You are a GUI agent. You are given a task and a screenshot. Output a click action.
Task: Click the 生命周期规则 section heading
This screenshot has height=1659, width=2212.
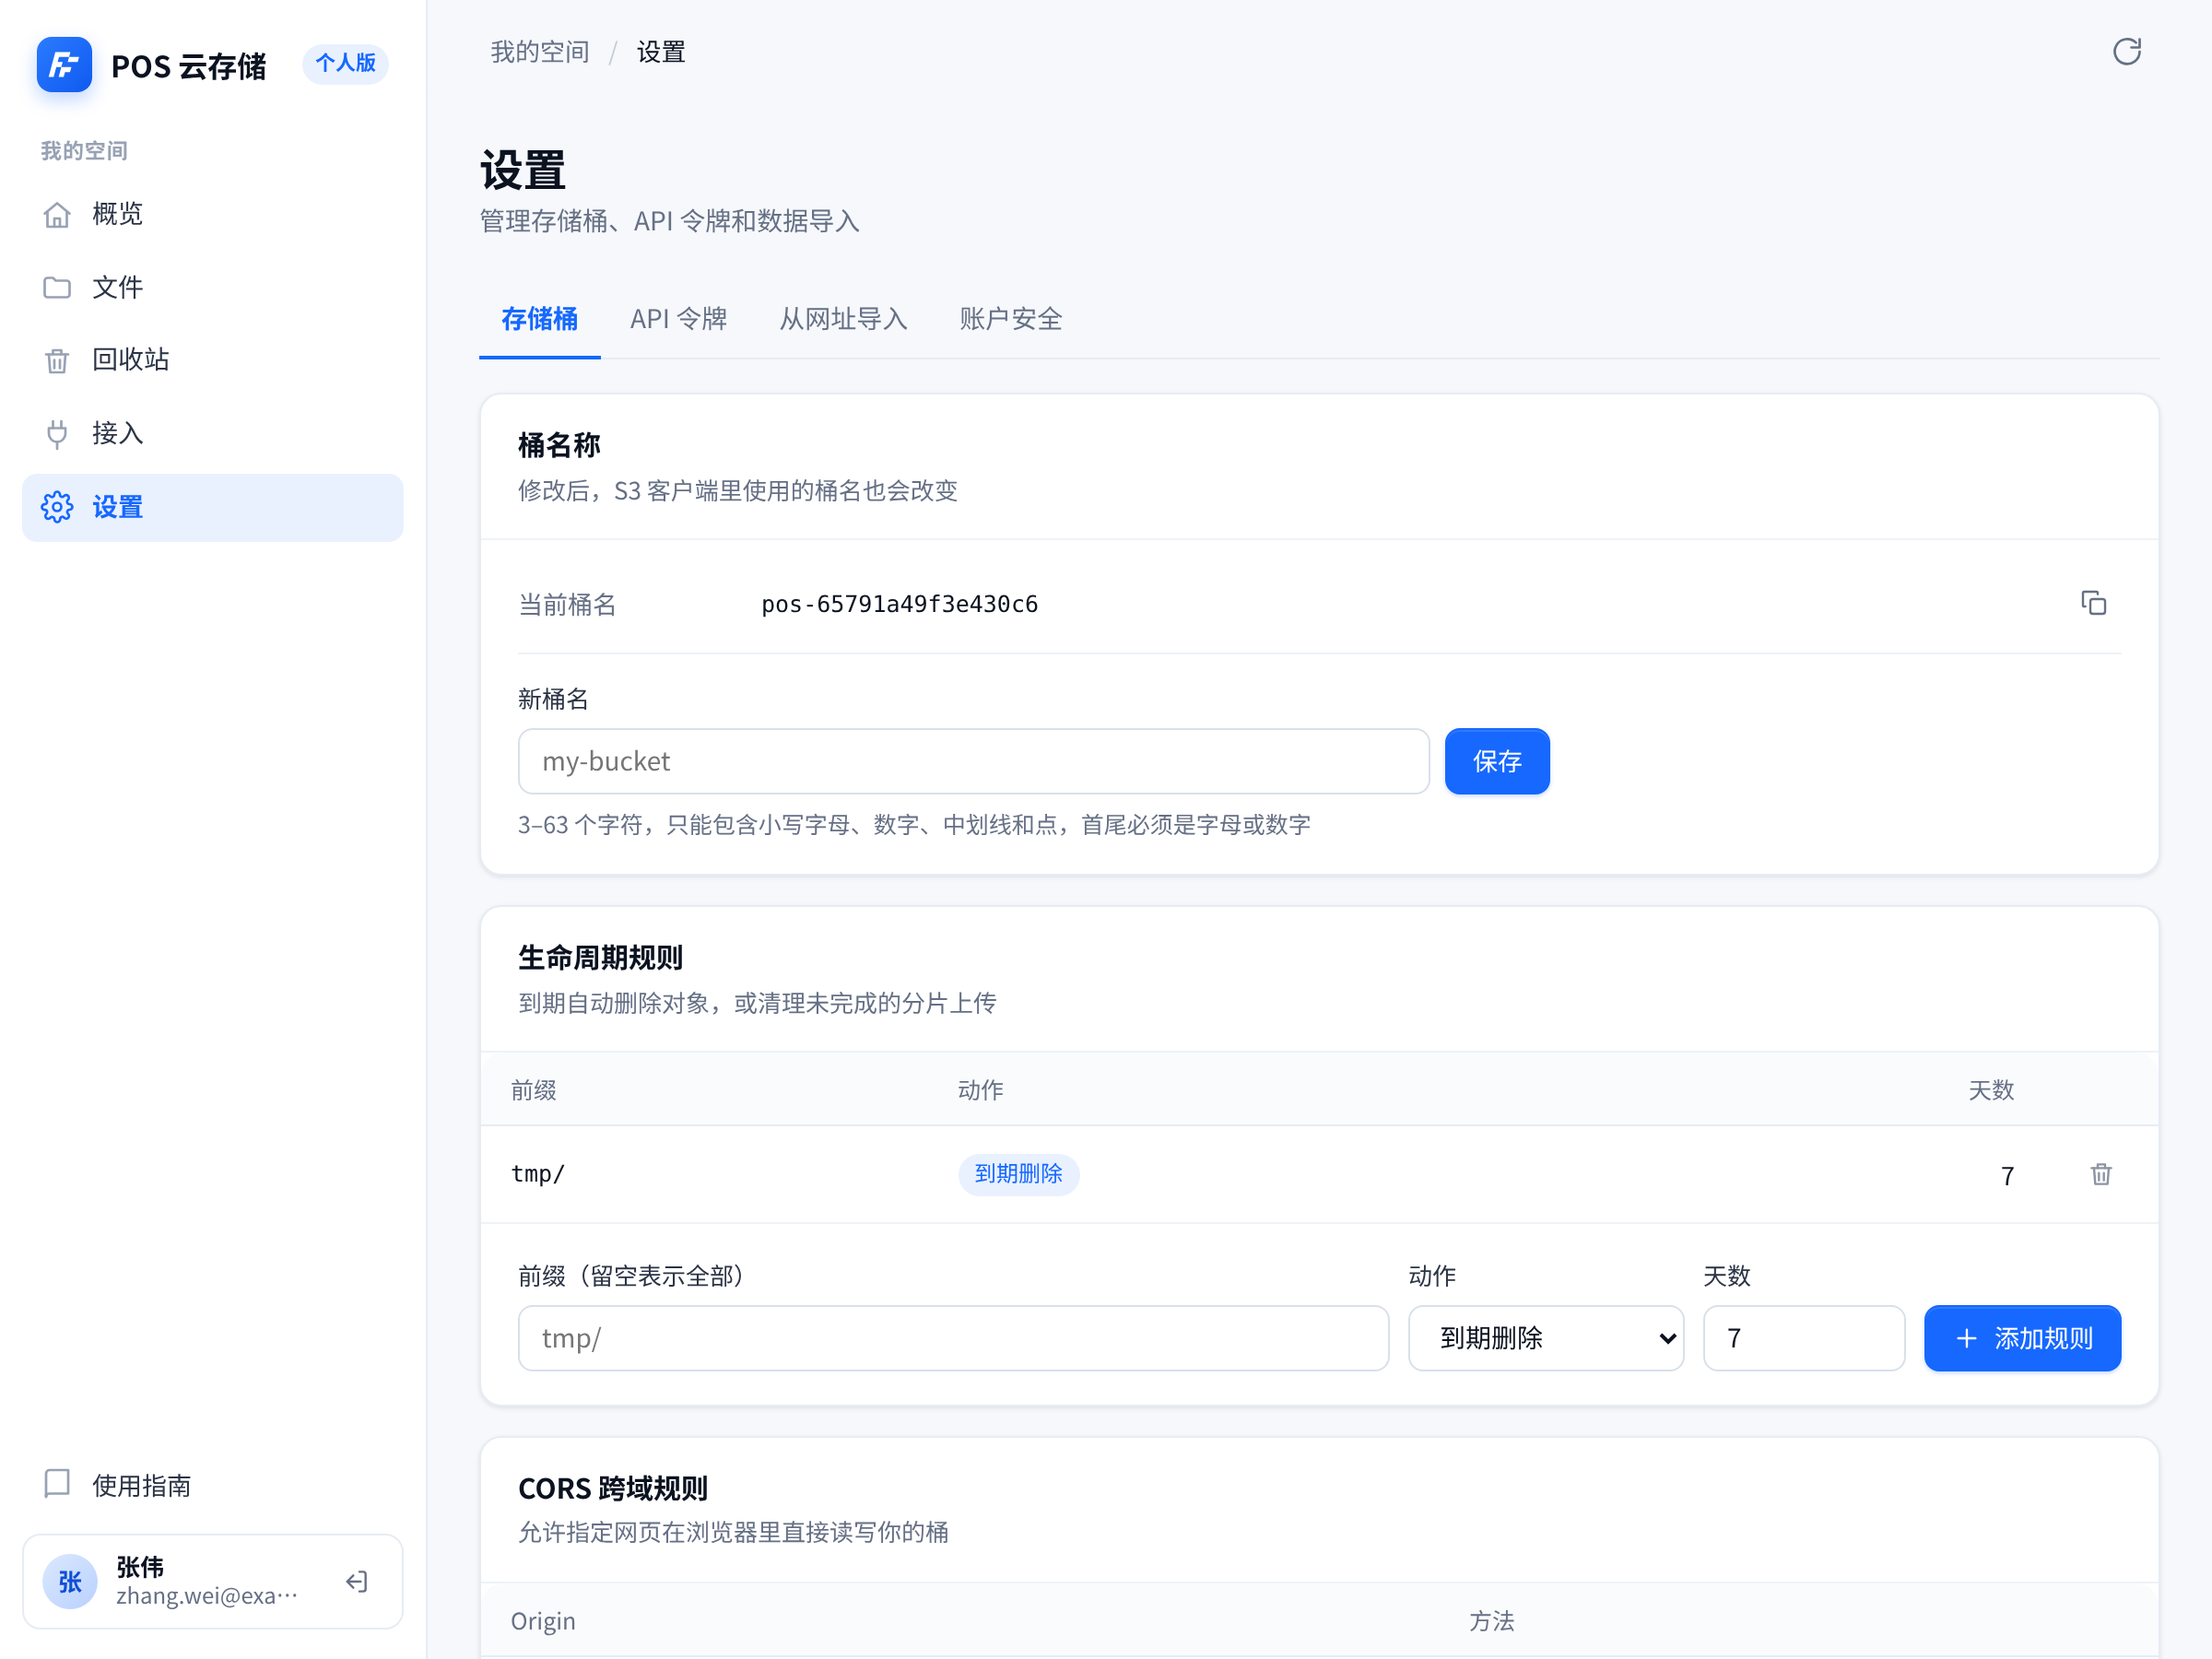click(600, 958)
